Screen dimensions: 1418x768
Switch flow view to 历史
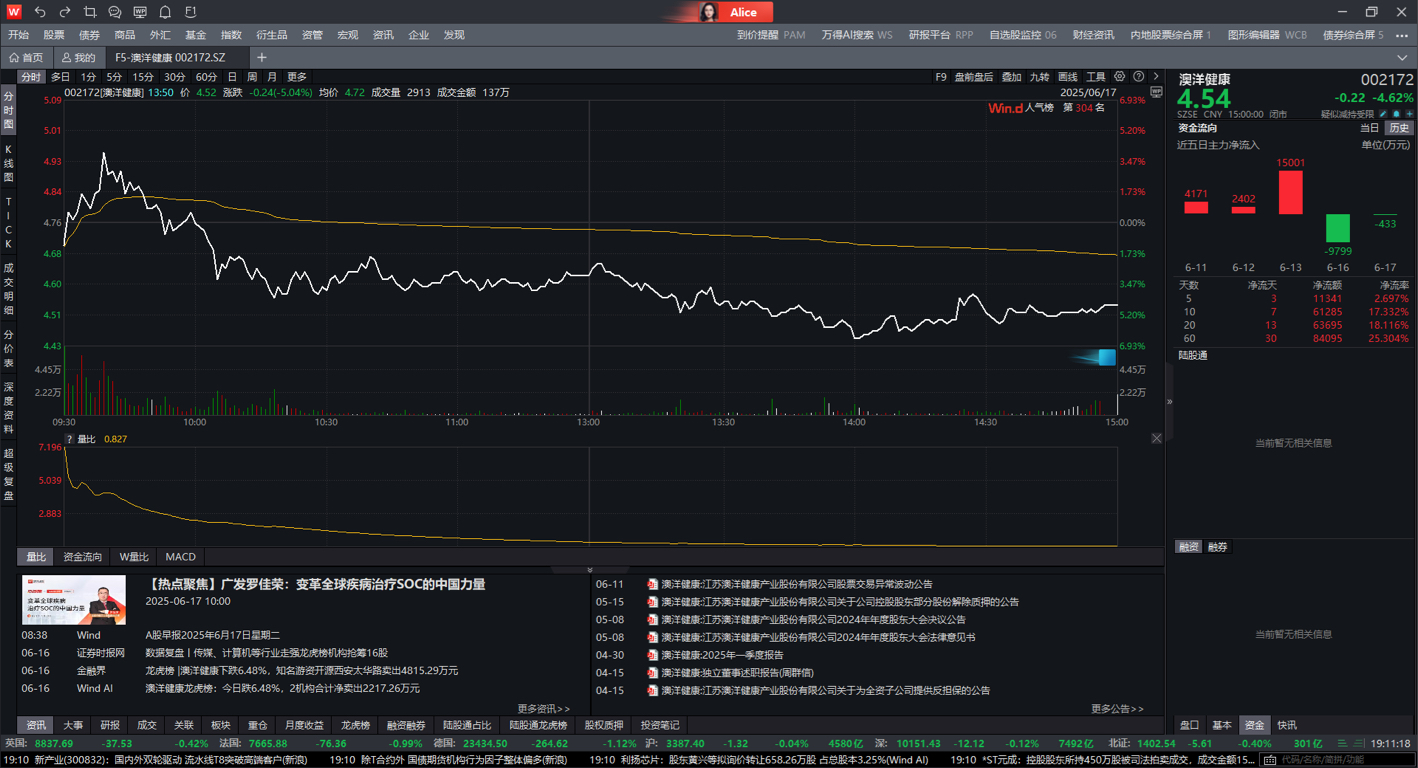[1398, 128]
